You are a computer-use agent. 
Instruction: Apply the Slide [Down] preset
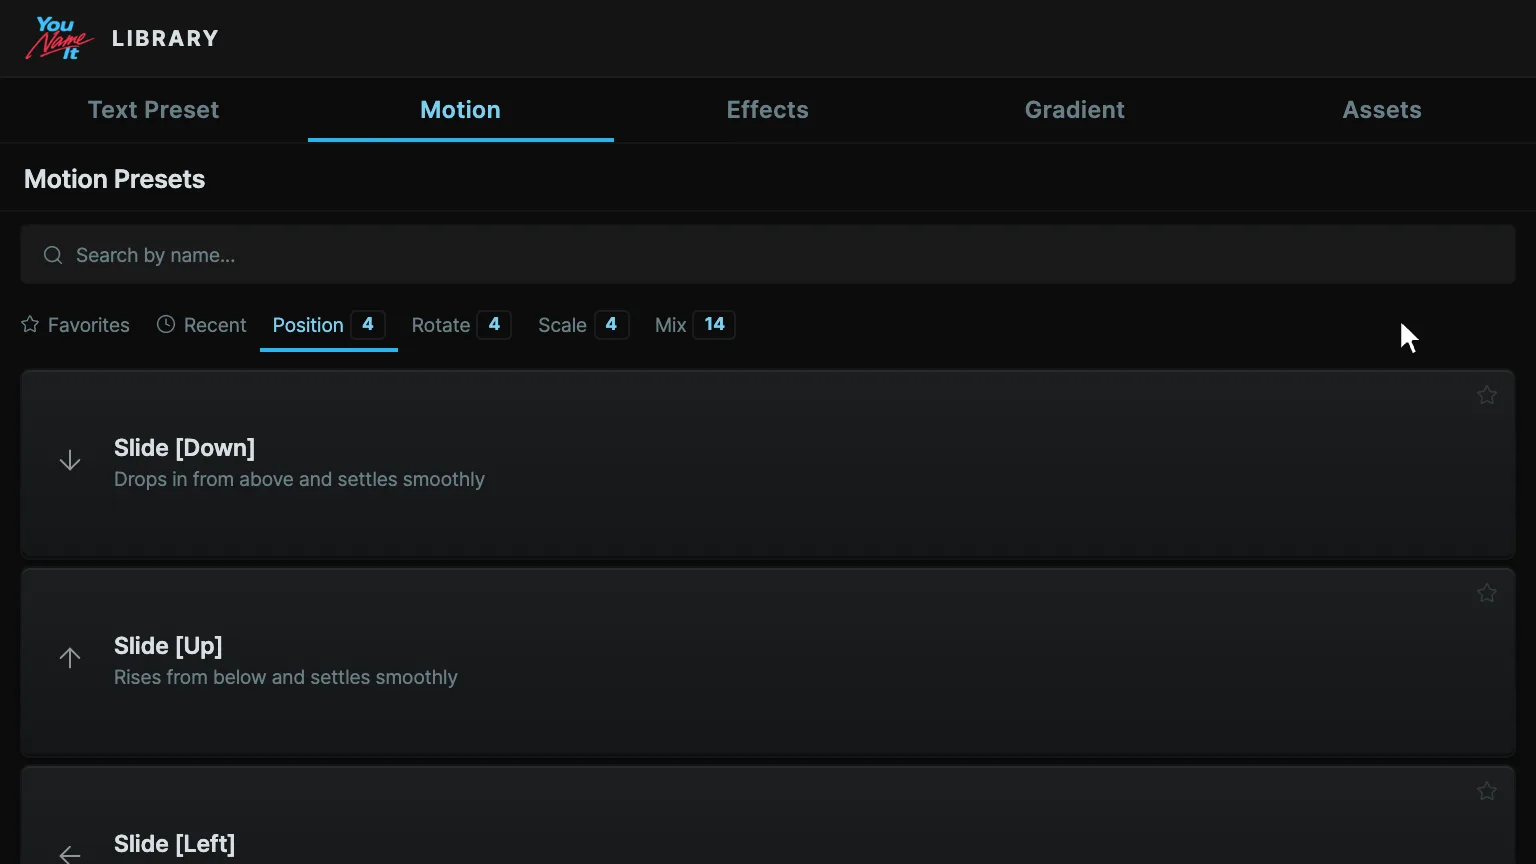point(768,464)
